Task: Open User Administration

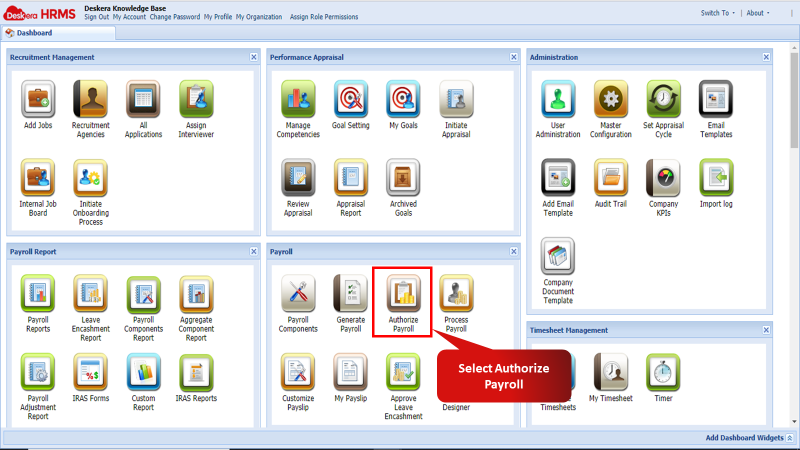Action: (x=558, y=99)
